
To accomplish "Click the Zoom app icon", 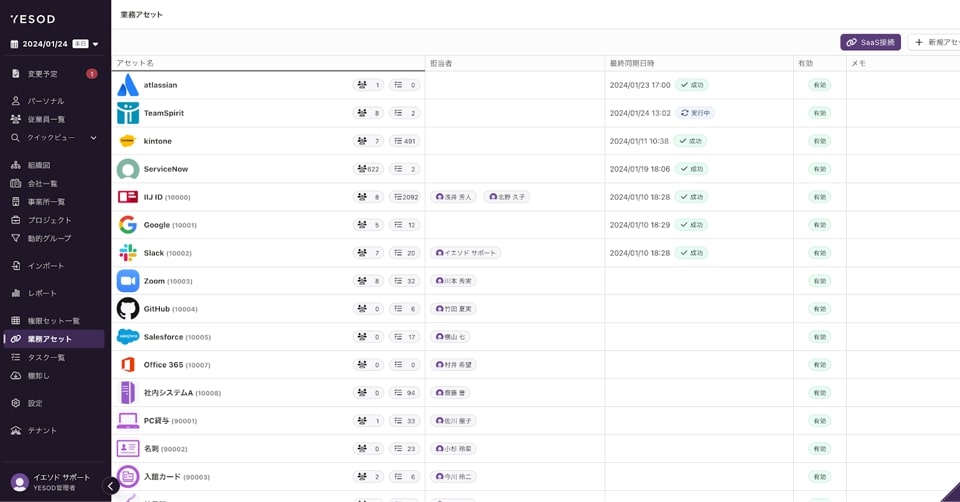I will coord(128,281).
